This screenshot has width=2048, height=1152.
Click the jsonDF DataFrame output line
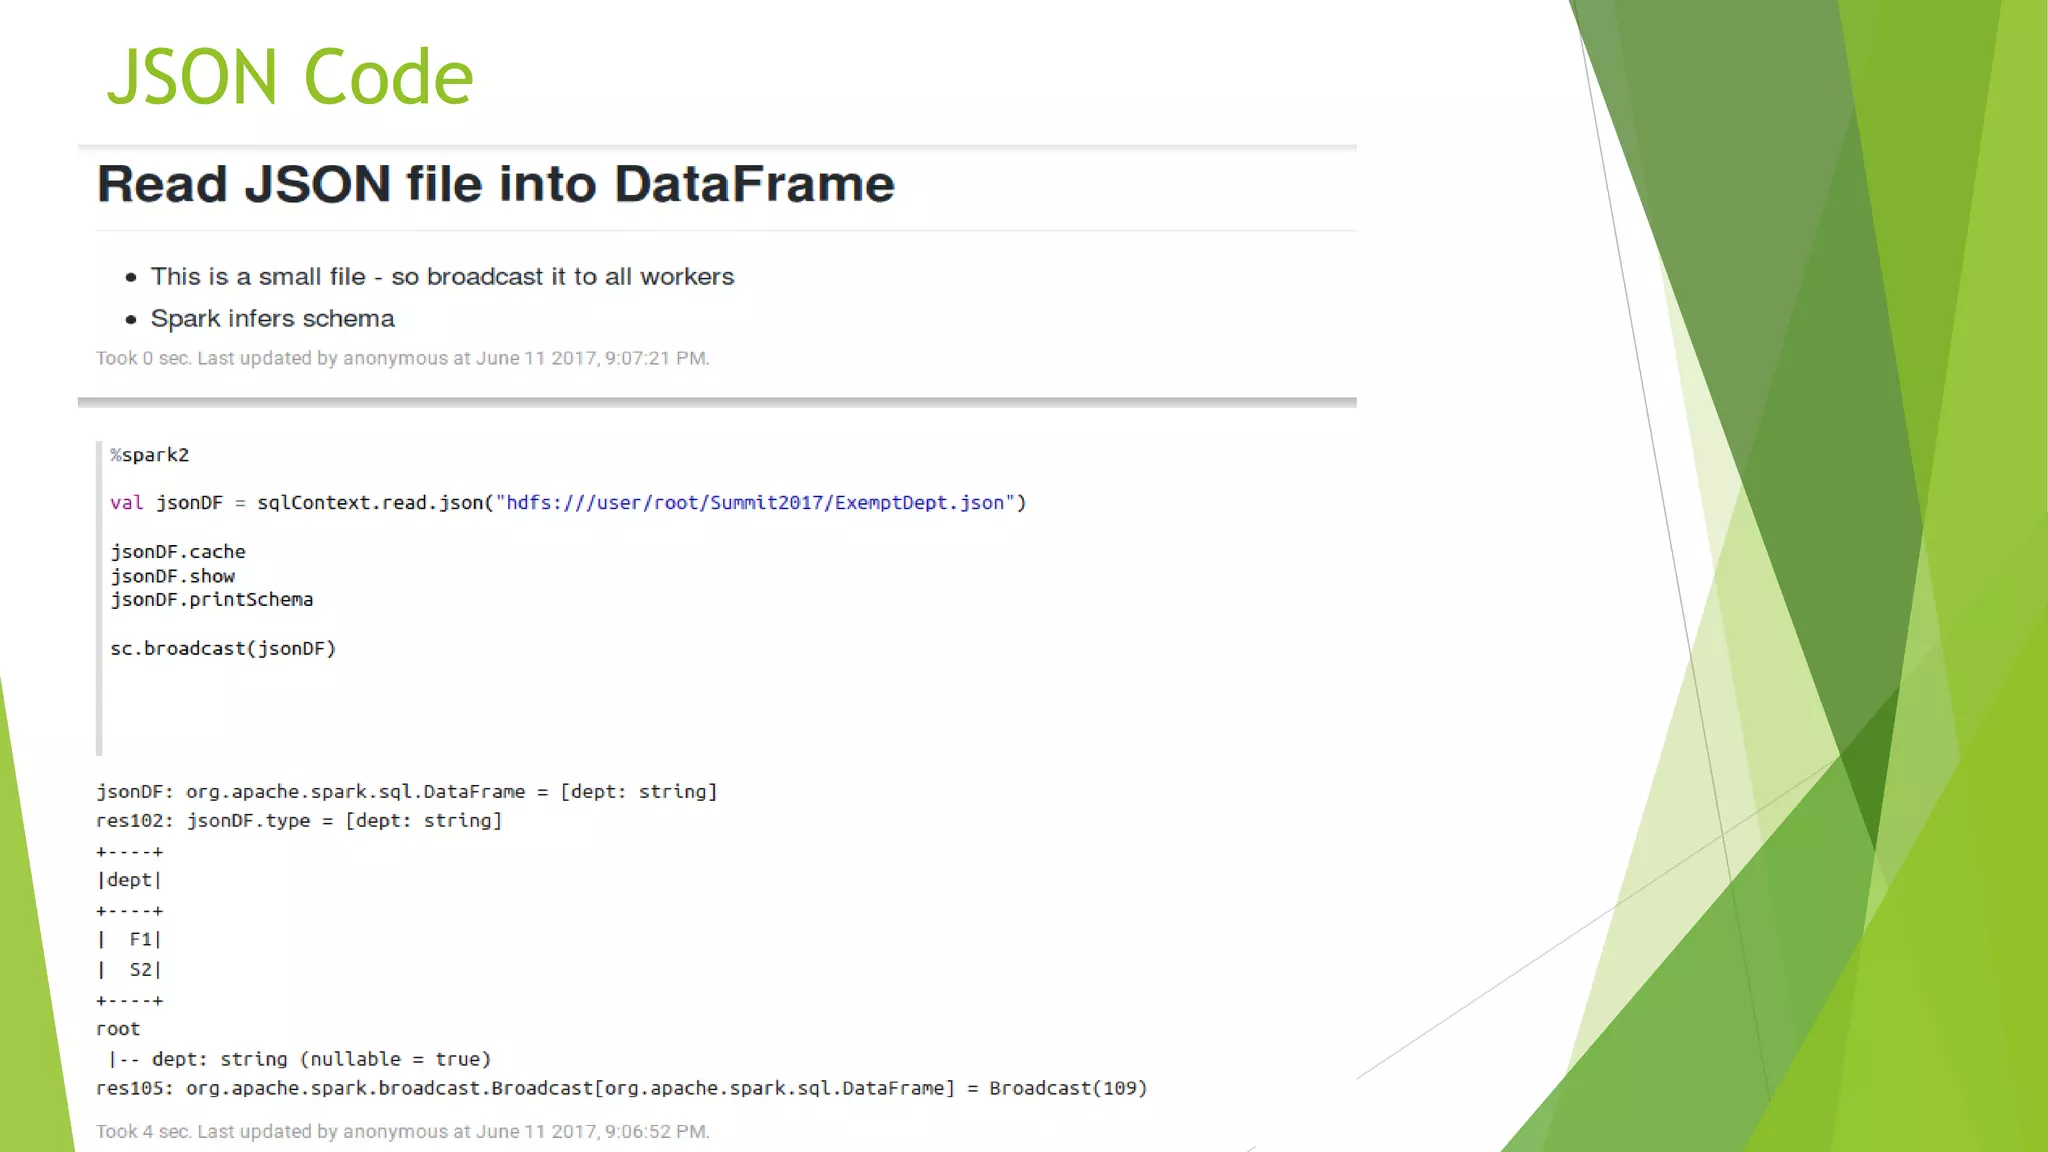click(406, 792)
